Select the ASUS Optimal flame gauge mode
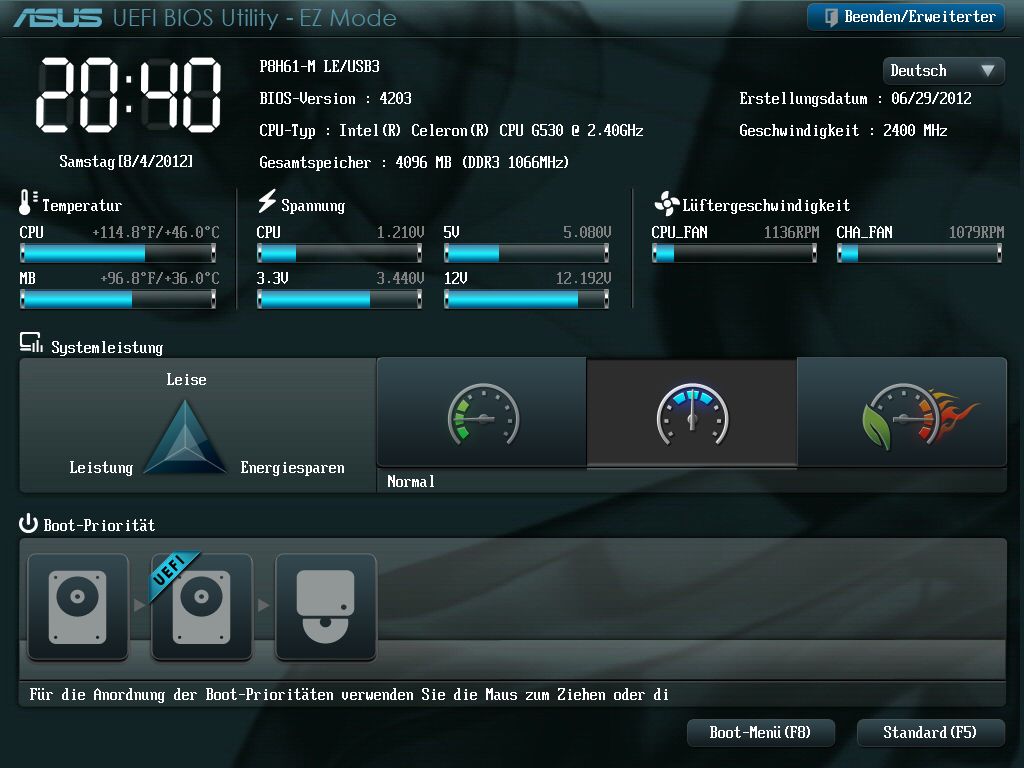The height and width of the screenshot is (768, 1024). pyautogui.click(x=903, y=413)
